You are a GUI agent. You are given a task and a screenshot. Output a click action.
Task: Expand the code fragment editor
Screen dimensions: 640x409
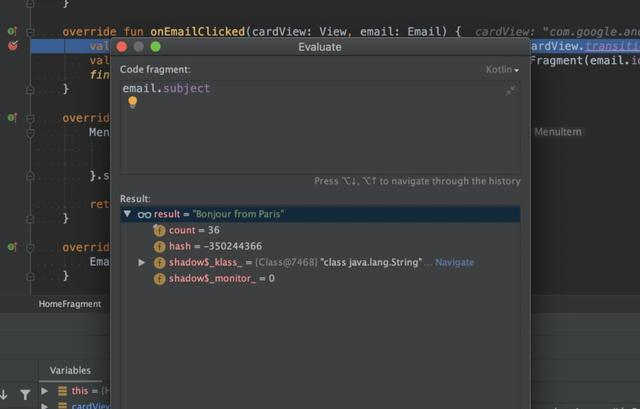tap(511, 90)
